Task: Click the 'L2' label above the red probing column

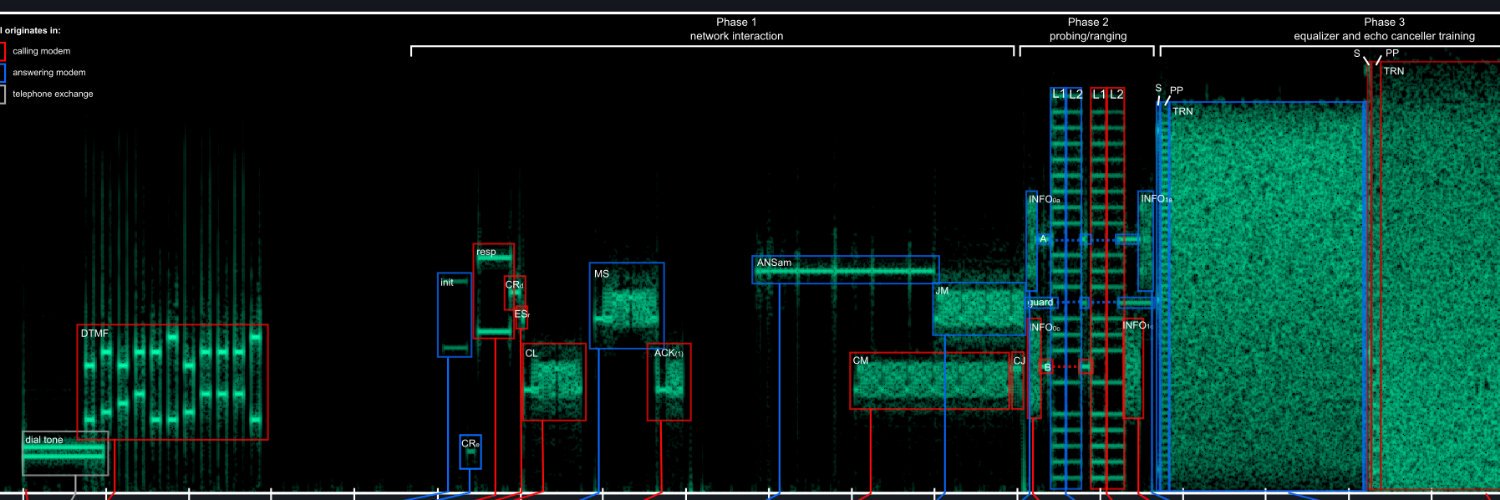Action: (1116, 94)
